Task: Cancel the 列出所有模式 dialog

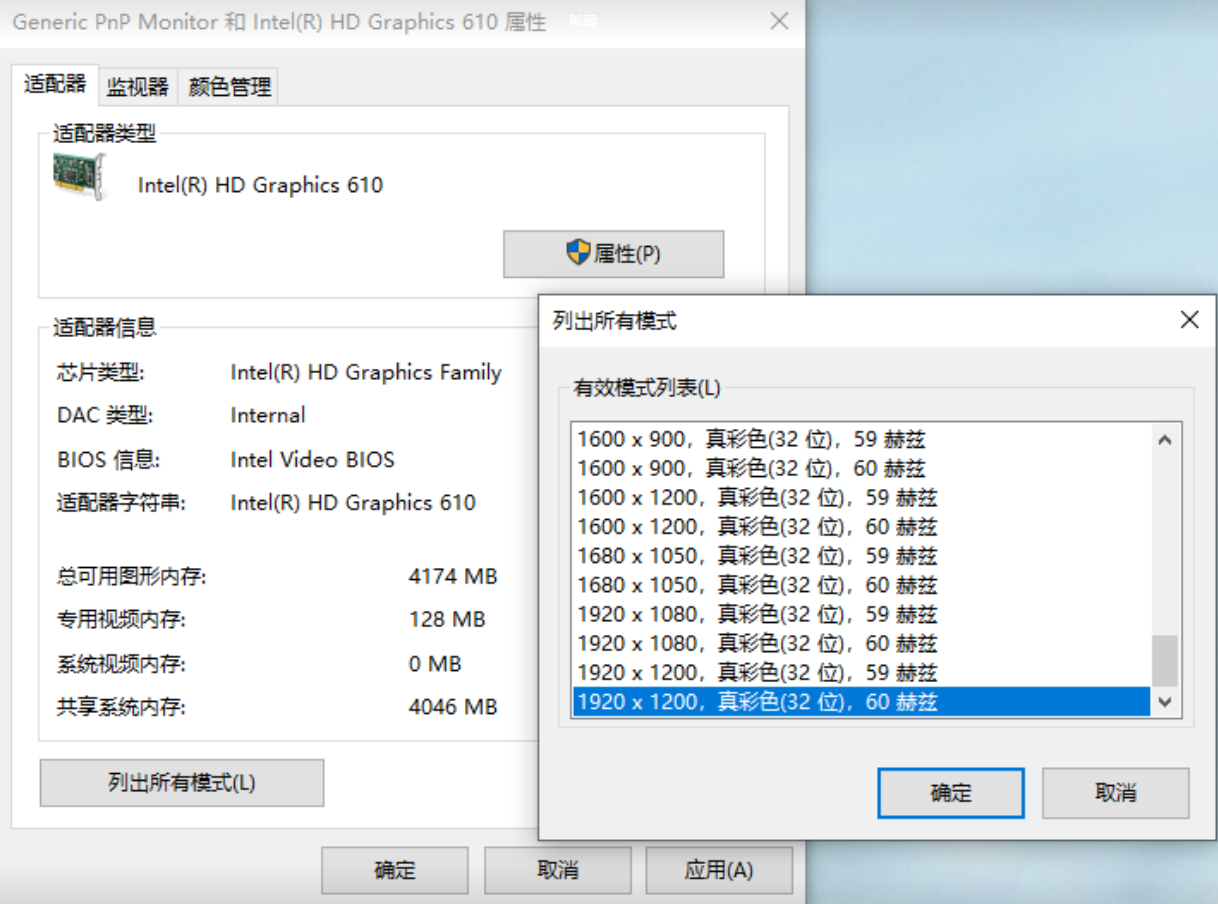Action: point(1115,793)
